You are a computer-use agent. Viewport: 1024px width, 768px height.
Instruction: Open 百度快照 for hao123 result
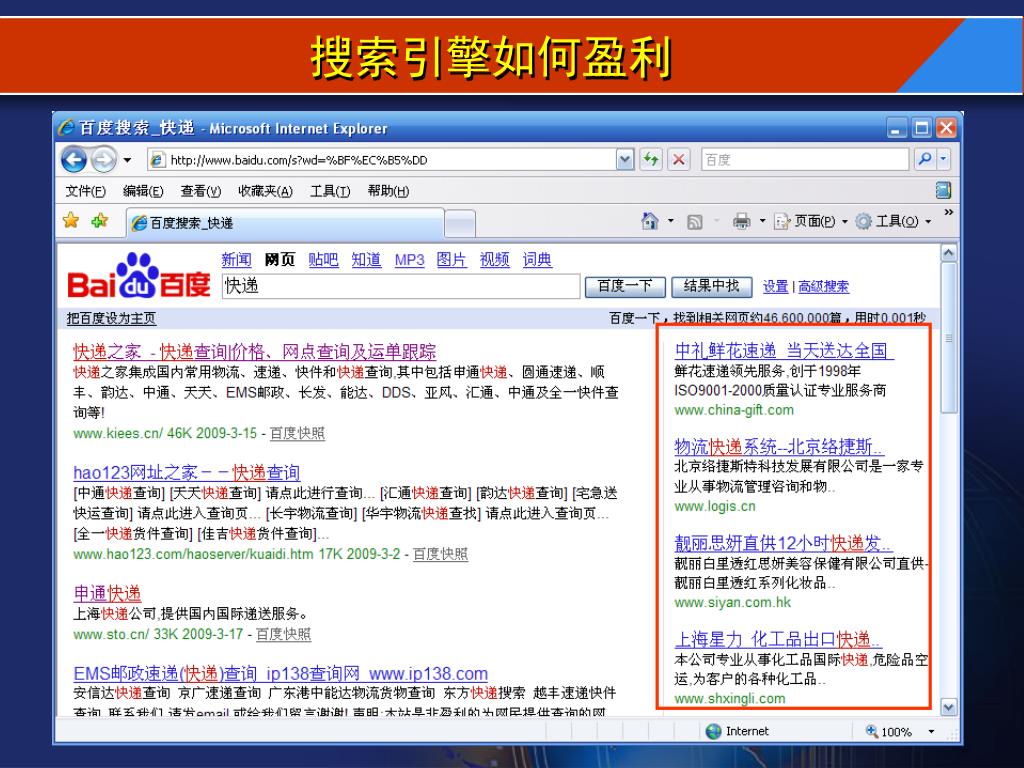(440, 554)
